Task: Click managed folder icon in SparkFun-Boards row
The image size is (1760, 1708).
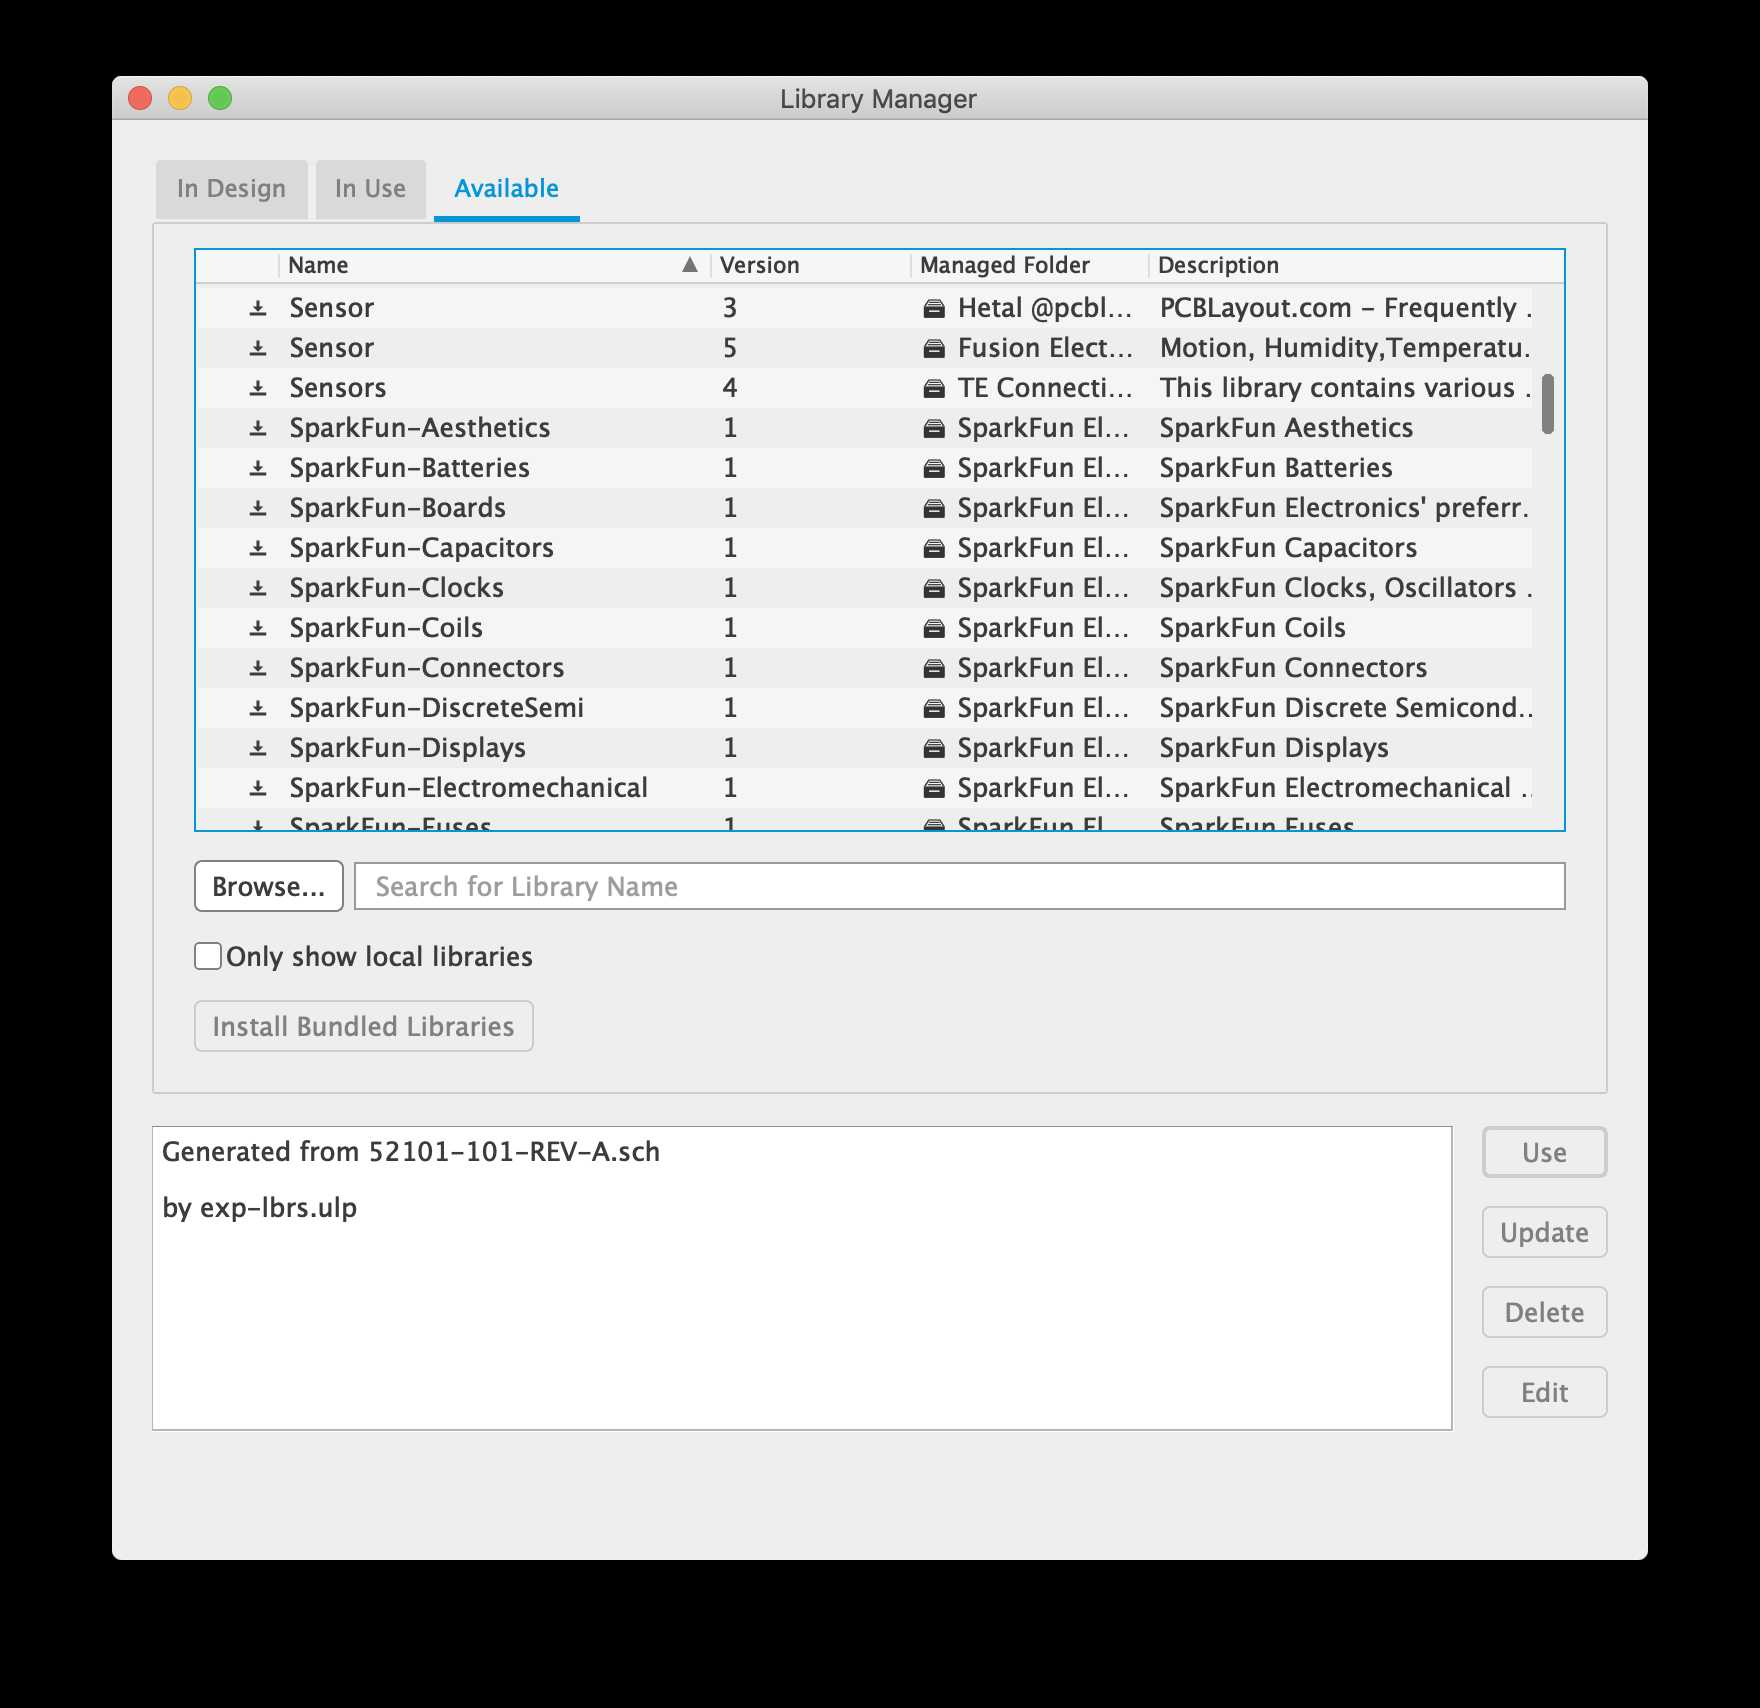Action: [934, 508]
